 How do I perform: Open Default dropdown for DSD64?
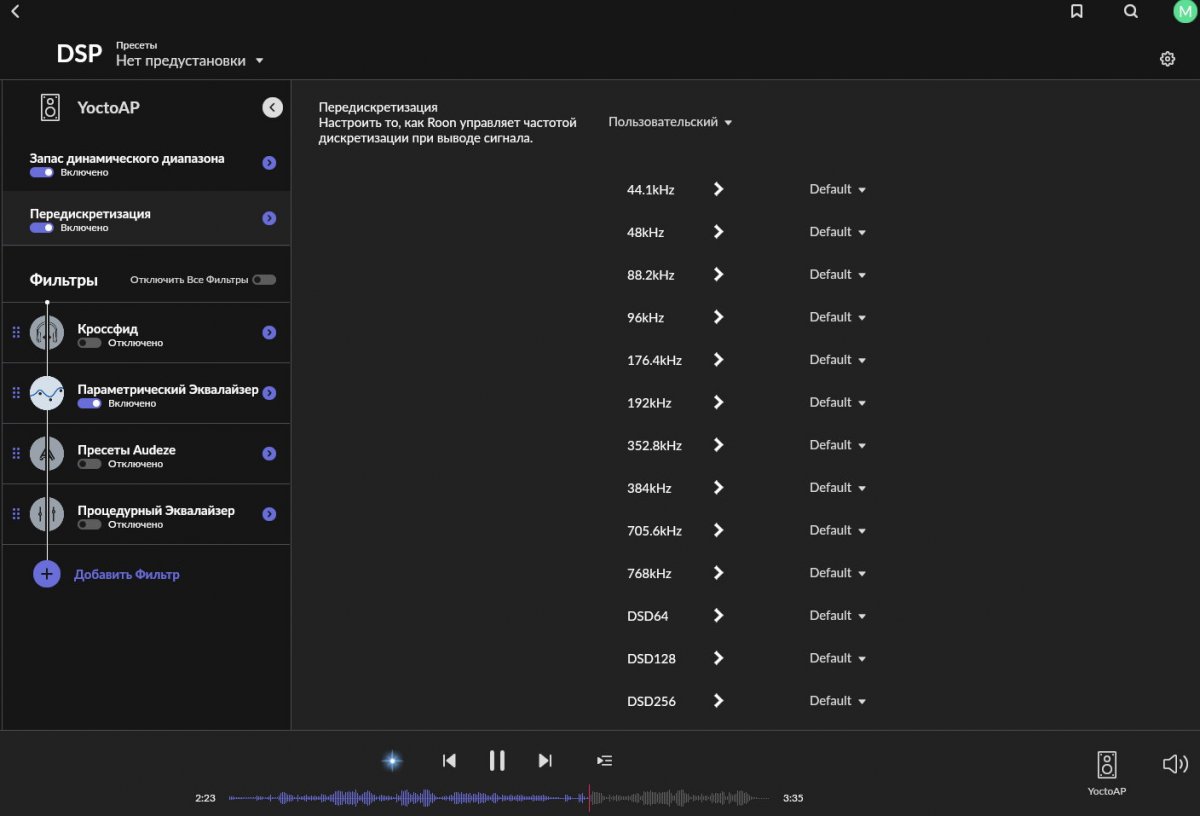837,615
